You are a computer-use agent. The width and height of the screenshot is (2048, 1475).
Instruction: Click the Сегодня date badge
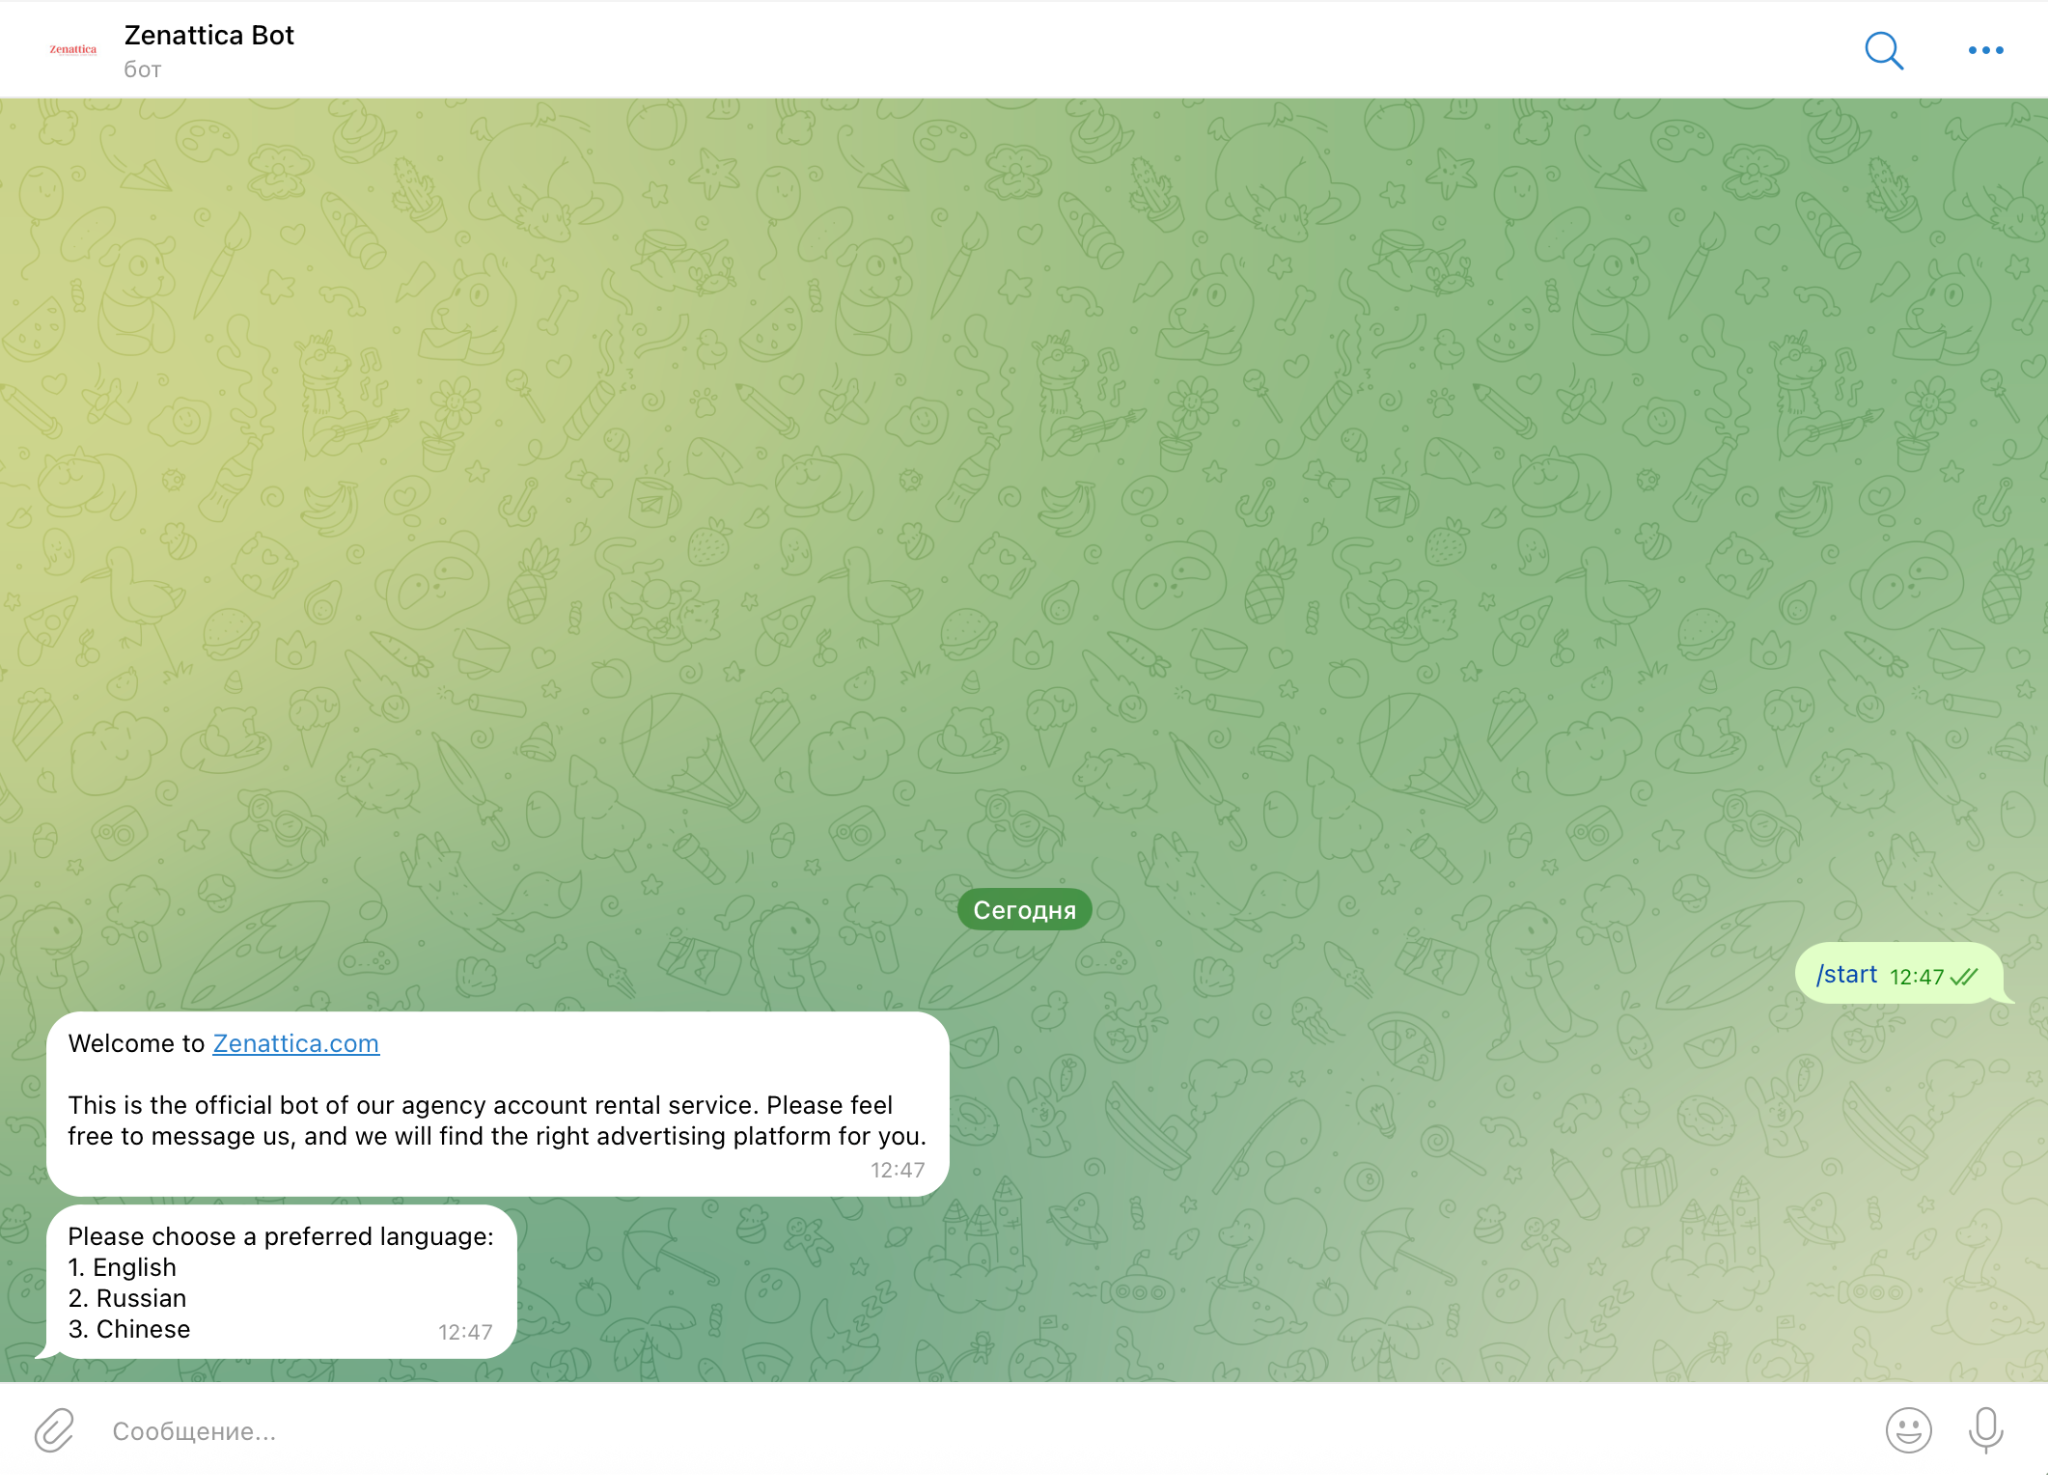pos(1024,910)
